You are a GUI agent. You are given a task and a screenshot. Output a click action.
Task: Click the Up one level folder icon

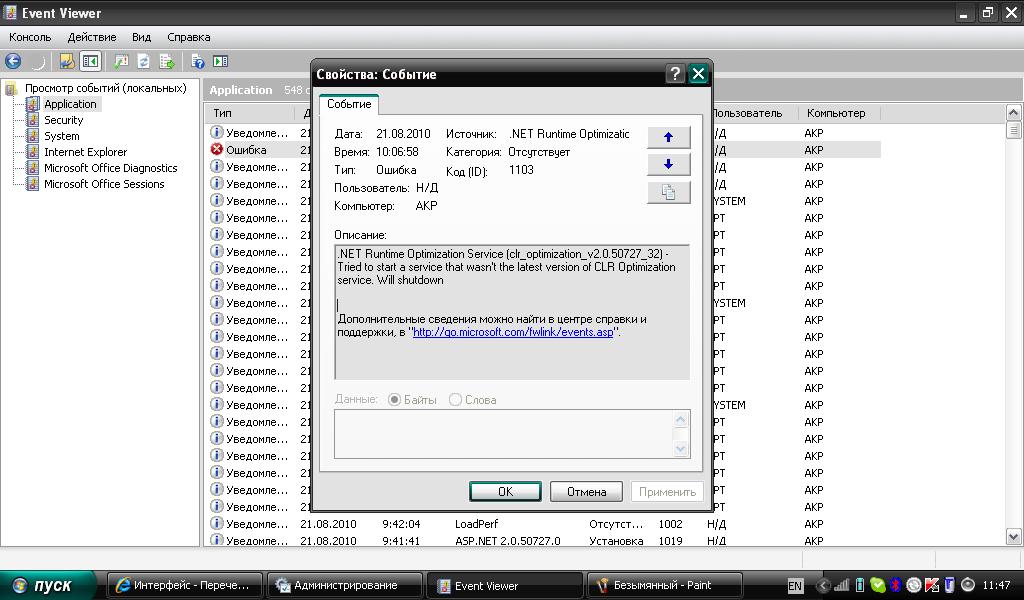(x=67, y=61)
